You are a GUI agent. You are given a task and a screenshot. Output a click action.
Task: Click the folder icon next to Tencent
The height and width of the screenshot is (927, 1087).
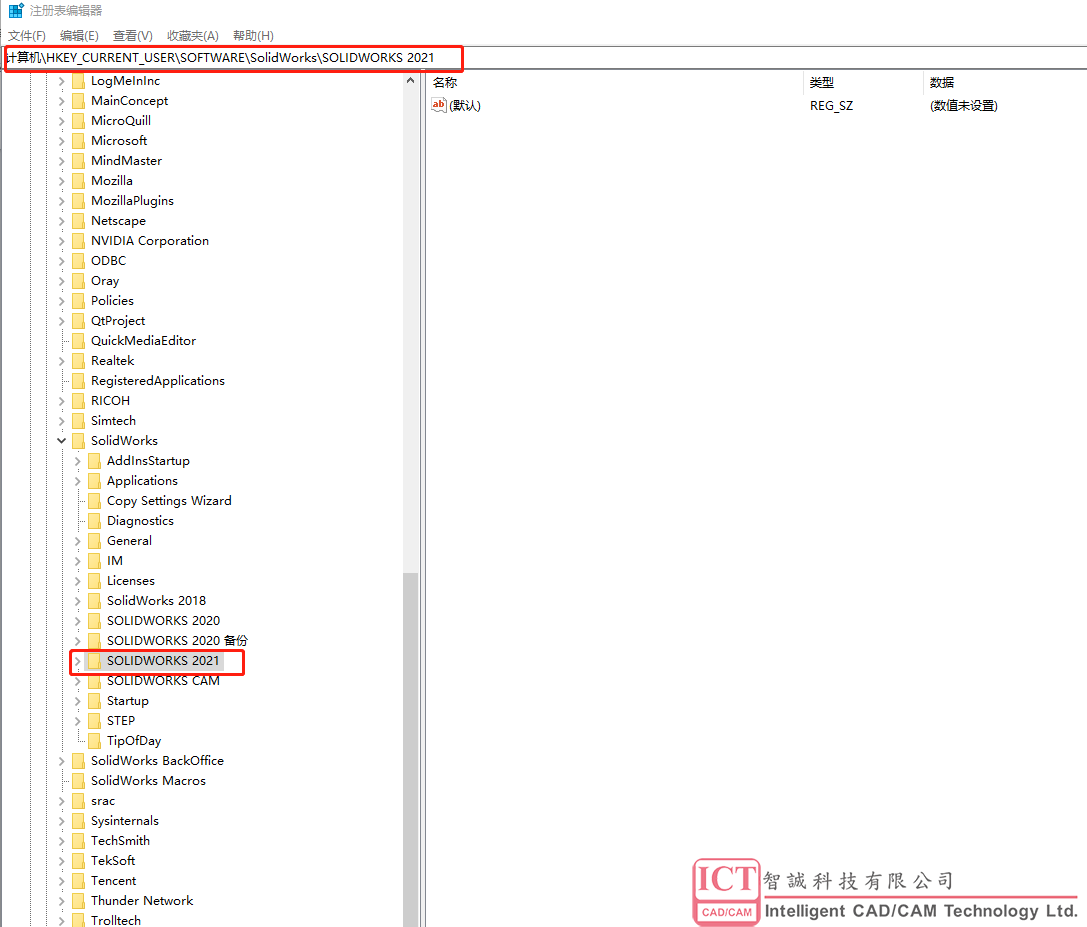[78, 881]
